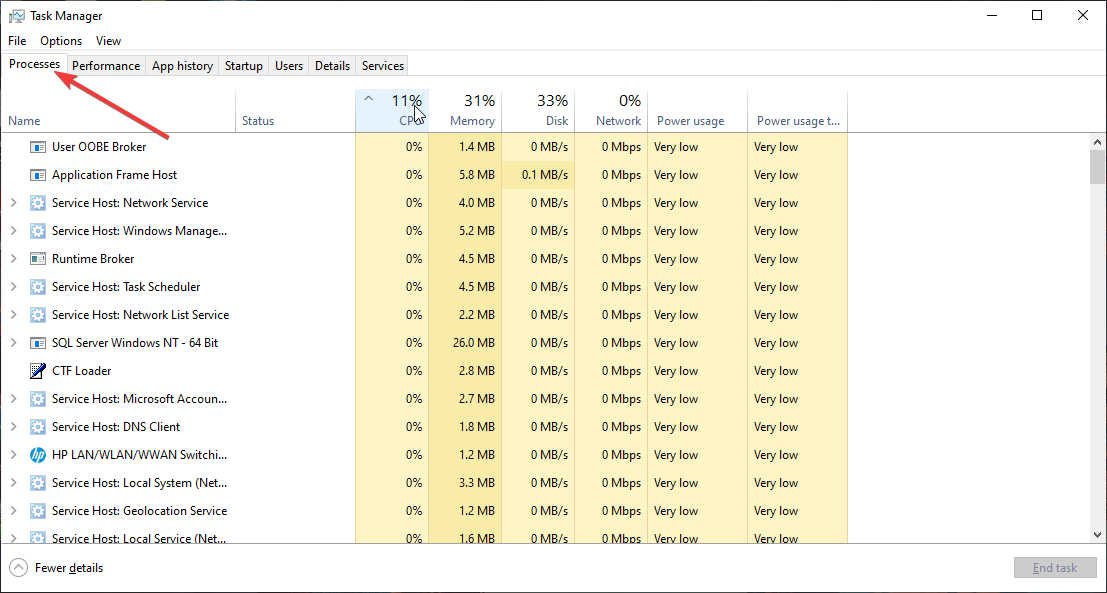The image size is (1107, 593).
Task: Select the Service Host: Network List Service row
Action: (140, 315)
